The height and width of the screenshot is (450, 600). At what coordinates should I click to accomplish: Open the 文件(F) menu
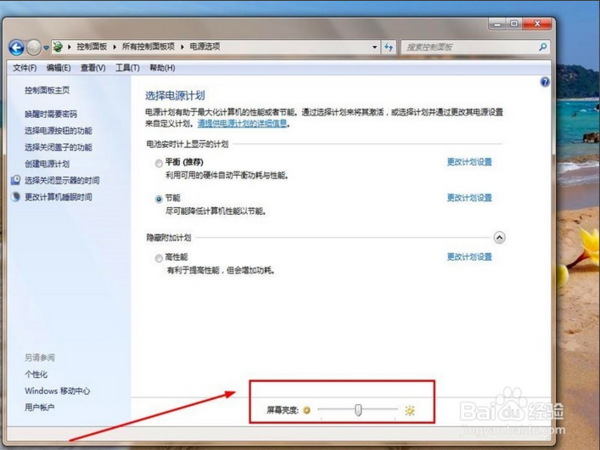(x=24, y=68)
